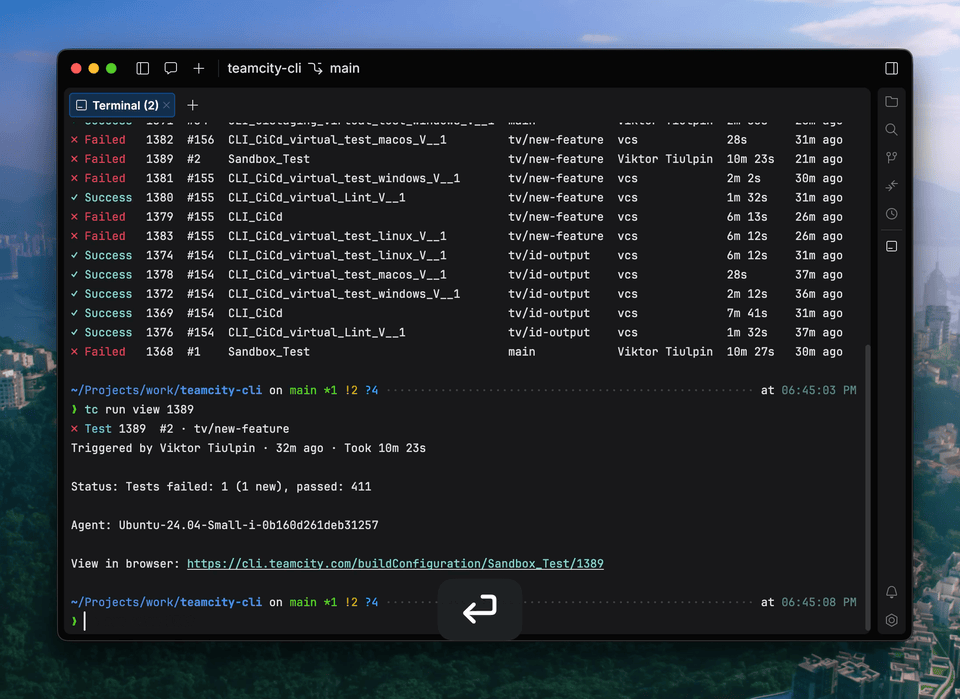
Task: Open the History clock icon
Action: pyautogui.click(x=891, y=214)
